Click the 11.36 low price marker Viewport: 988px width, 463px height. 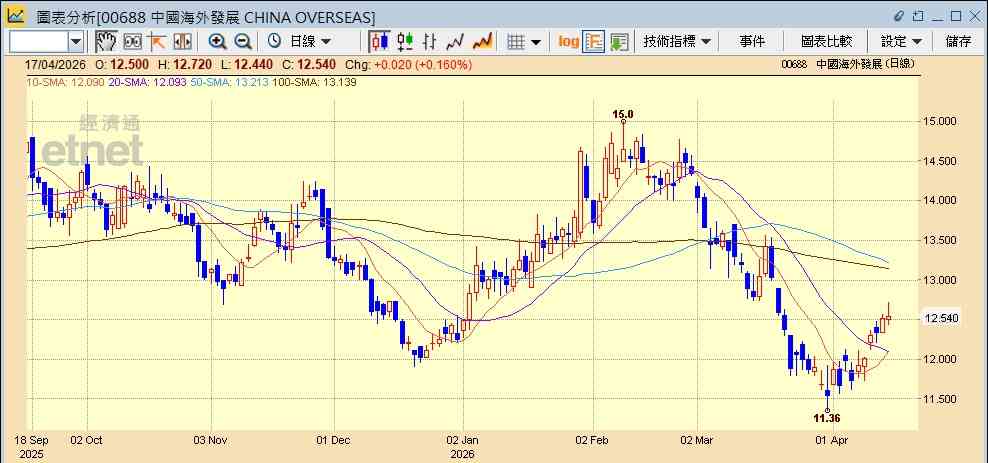pyautogui.click(x=827, y=418)
